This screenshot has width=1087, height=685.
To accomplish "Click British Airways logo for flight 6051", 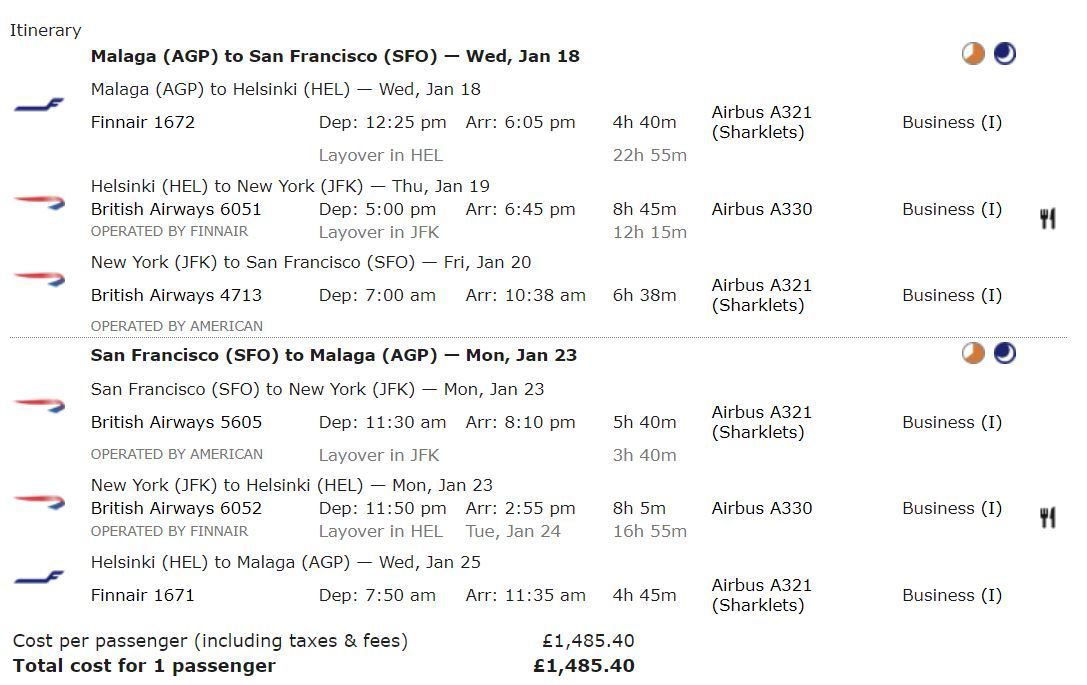I will tap(39, 203).
